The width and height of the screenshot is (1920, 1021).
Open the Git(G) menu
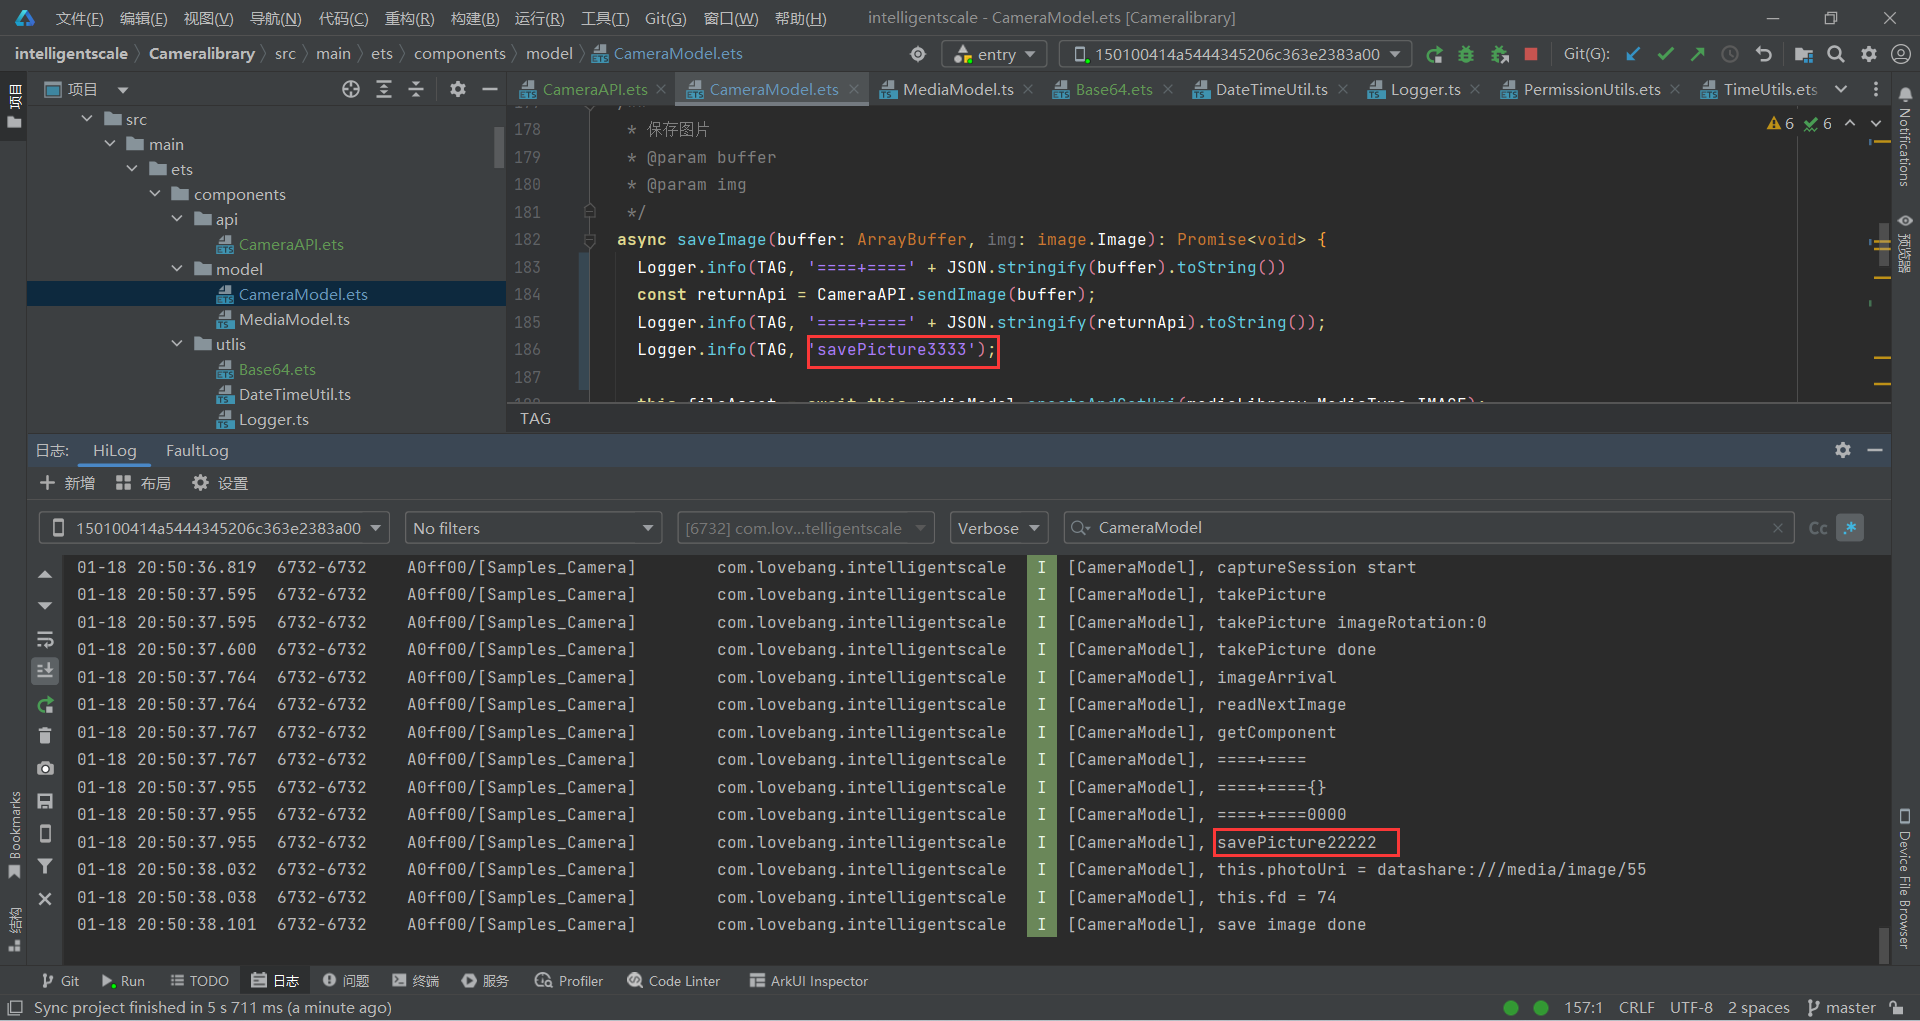pyautogui.click(x=665, y=18)
